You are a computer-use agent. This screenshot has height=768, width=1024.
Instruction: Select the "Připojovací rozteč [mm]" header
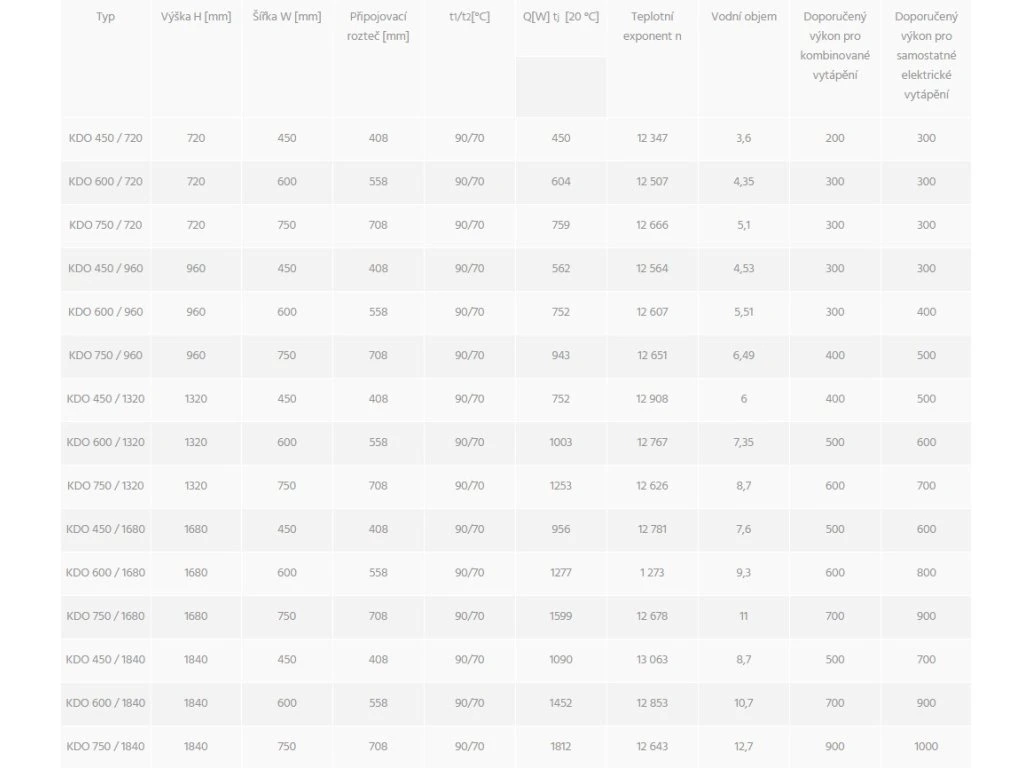tap(378, 27)
